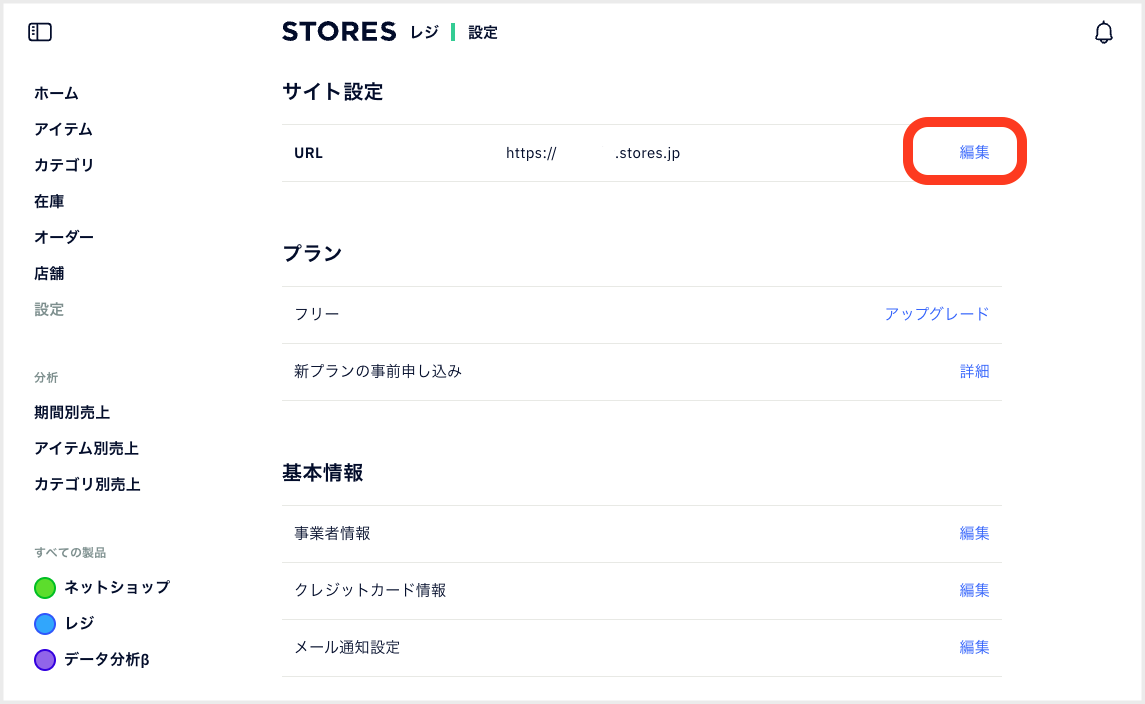This screenshot has height=704, width=1145.
Task: Open アイテム別売上 analytics page
Action: [x=86, y=448]
